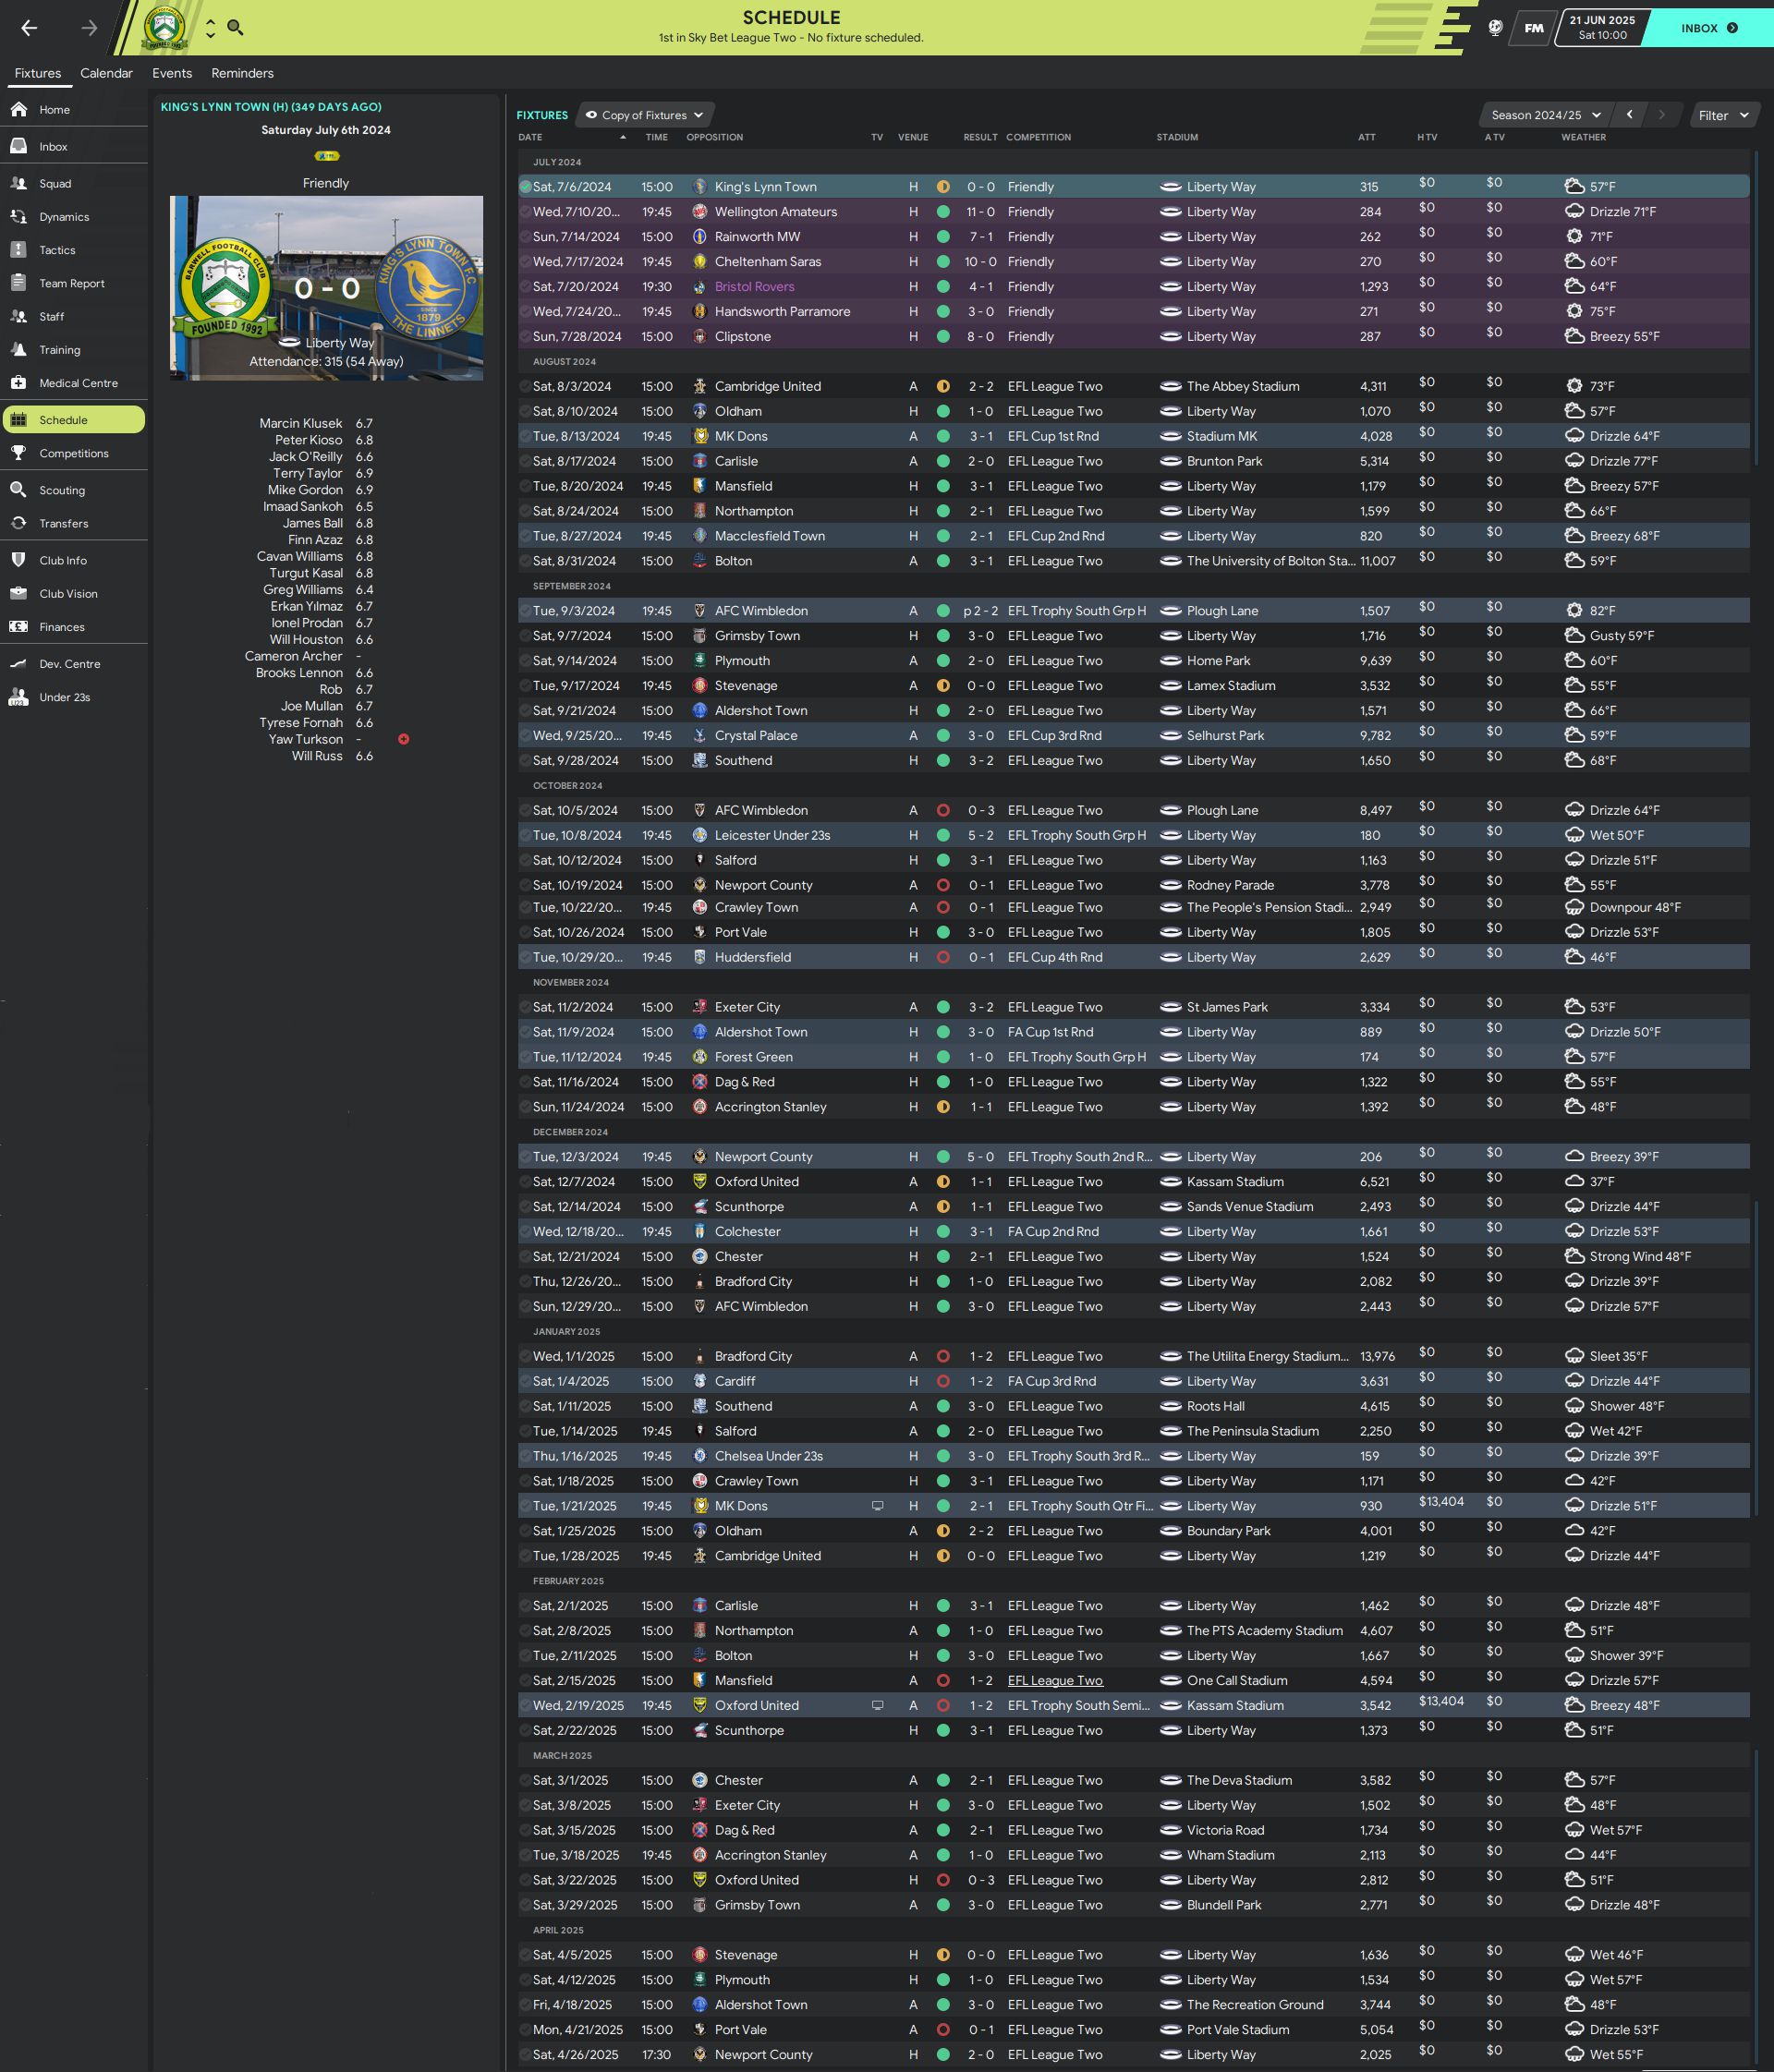Sort by the Weather column header

1583,137
